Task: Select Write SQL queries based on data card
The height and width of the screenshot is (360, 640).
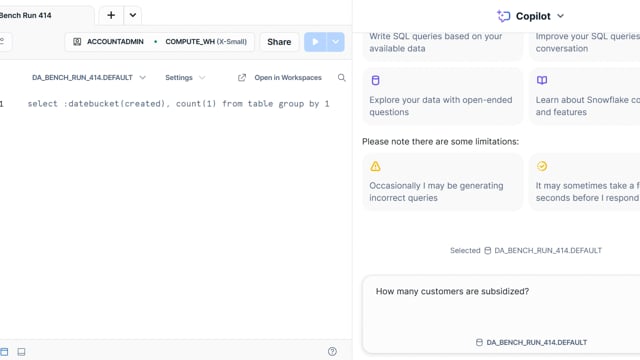Action: tap(442, 45)
